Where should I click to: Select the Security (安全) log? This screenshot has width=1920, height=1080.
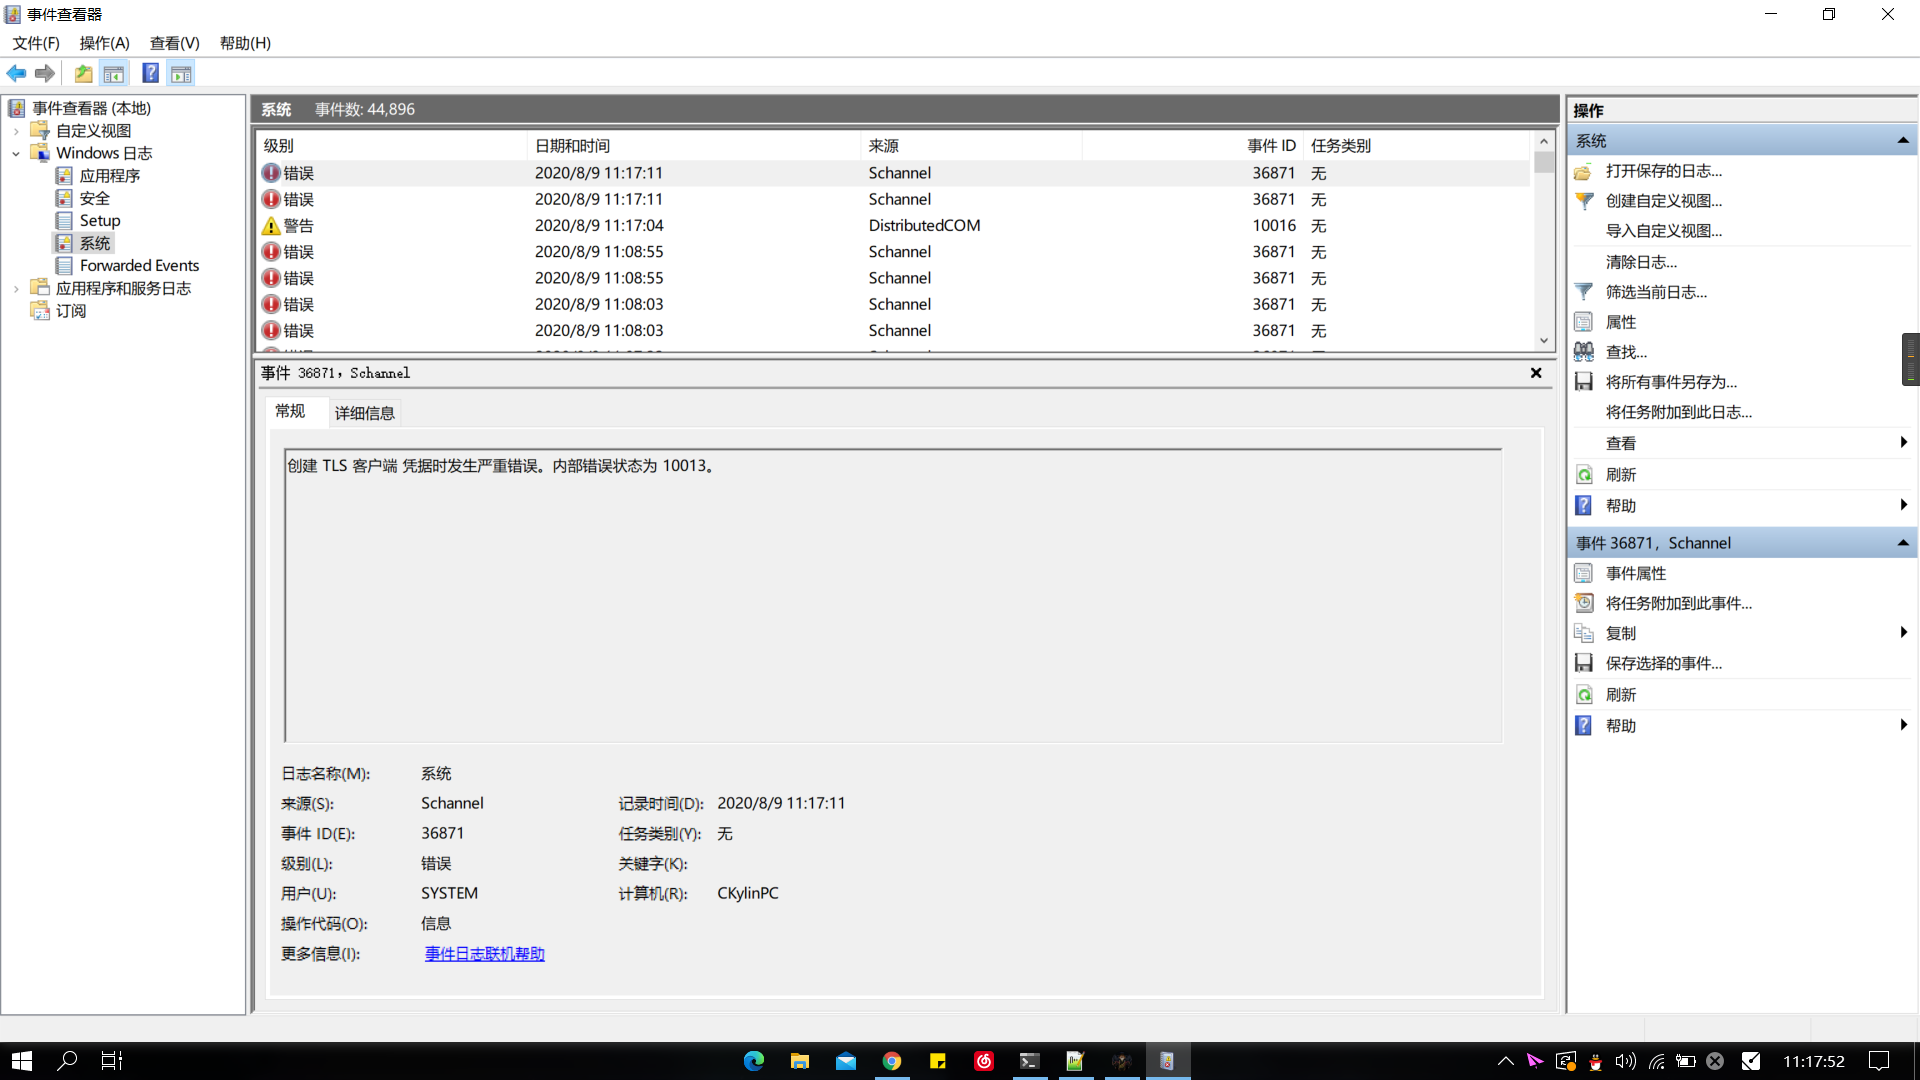95,199
